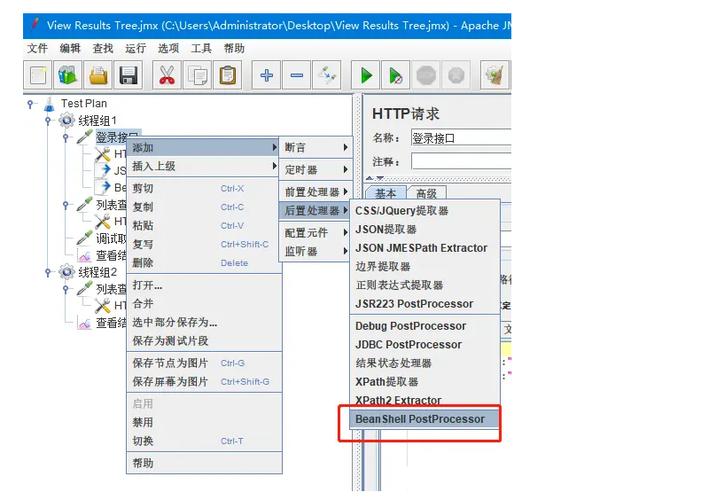The height and width of the screenshot is (500, 701).
Task: Open the 前置处理器 submenu
Action: pyautogui.click(x=316, y=192)
